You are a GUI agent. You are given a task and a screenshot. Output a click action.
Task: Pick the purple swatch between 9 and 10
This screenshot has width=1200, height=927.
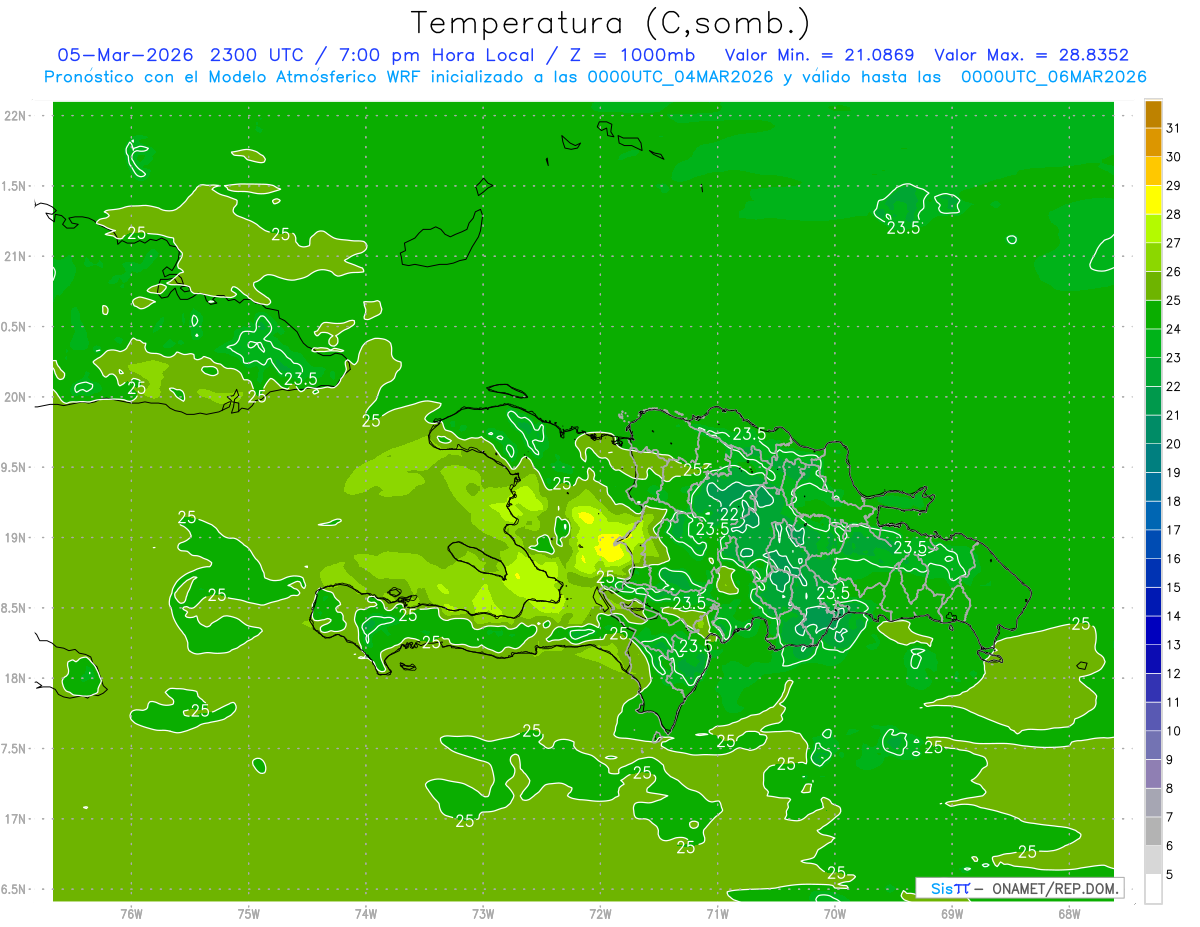point(1153,745)
